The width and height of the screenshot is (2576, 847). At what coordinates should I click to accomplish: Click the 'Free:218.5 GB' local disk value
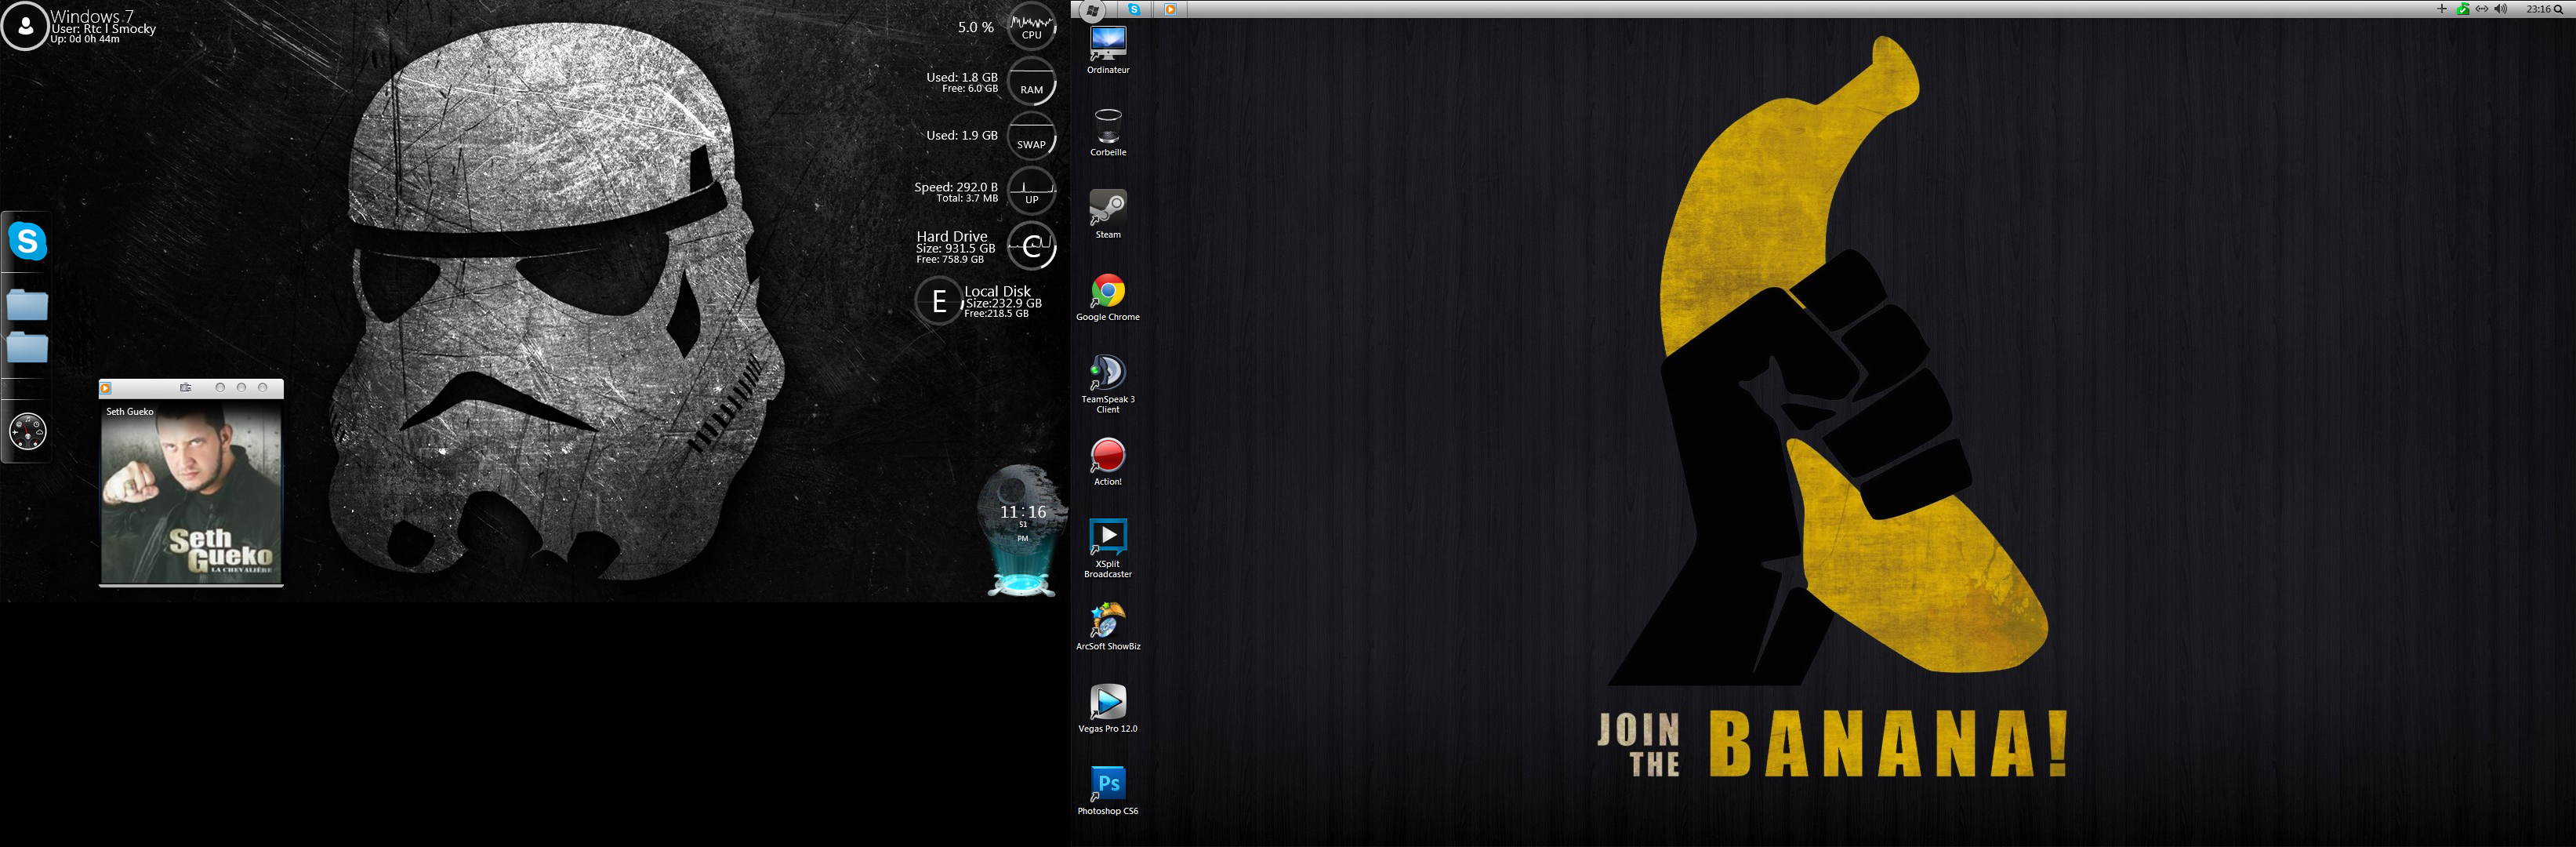tap(996, 313)
